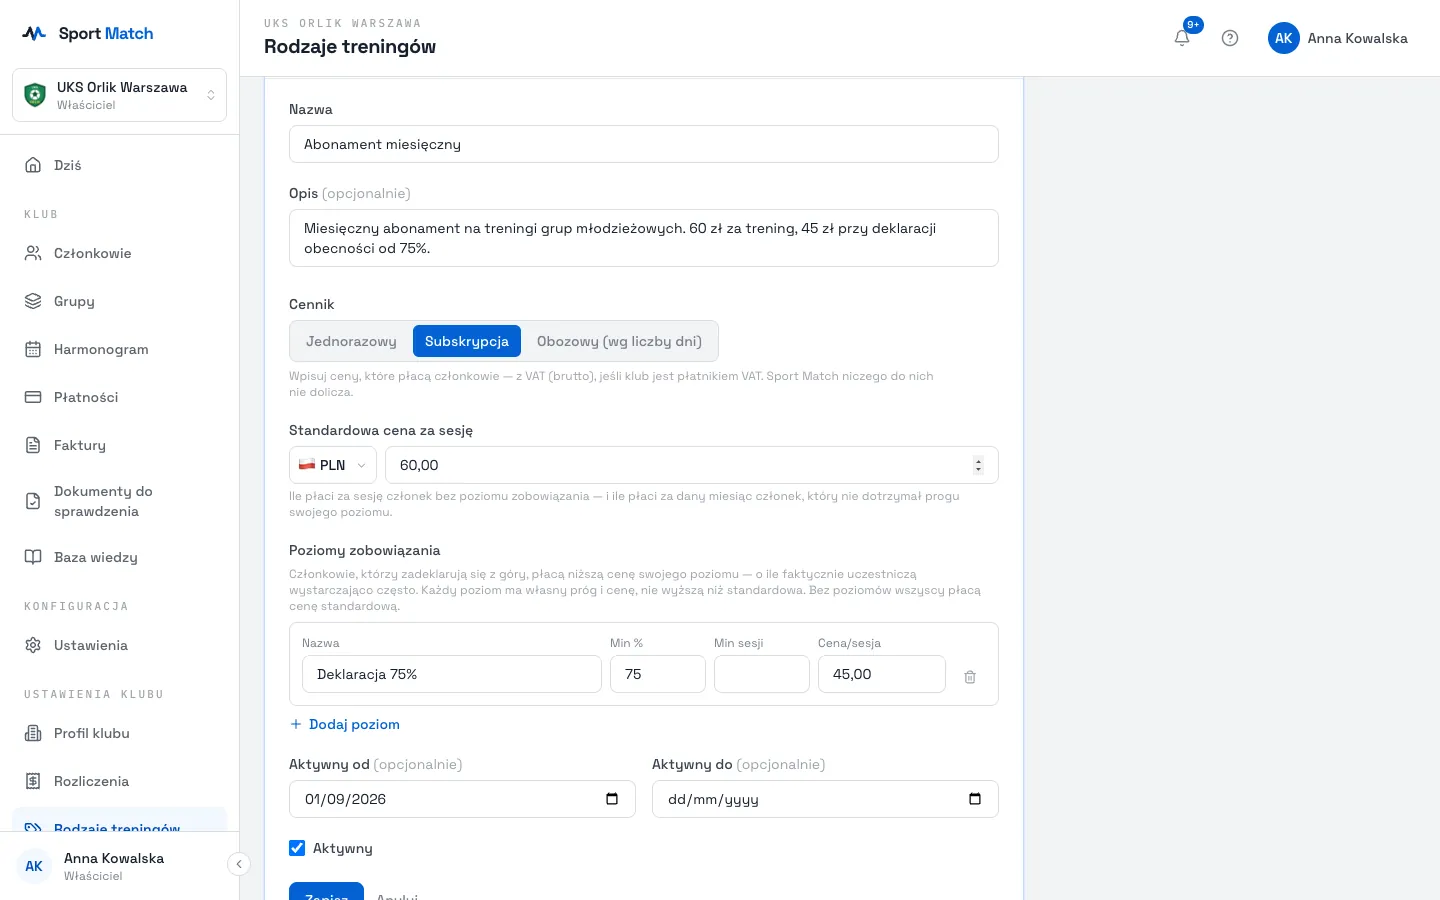This screenshot has height=900, width=1440.
Task: Click the price stepper arrows
Action: coord(978,465)
